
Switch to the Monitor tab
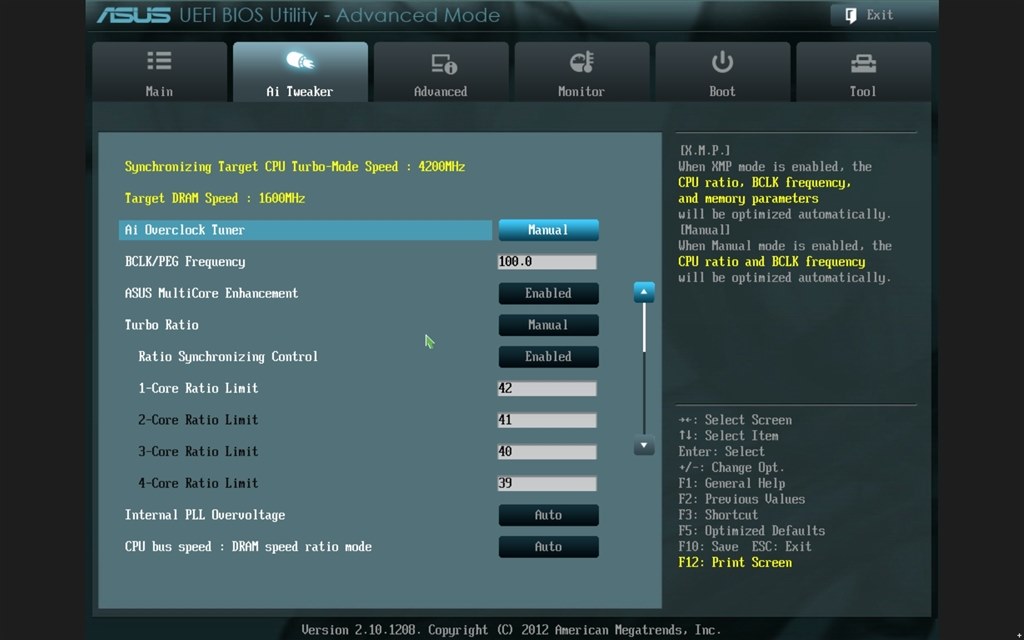(581, 72)
